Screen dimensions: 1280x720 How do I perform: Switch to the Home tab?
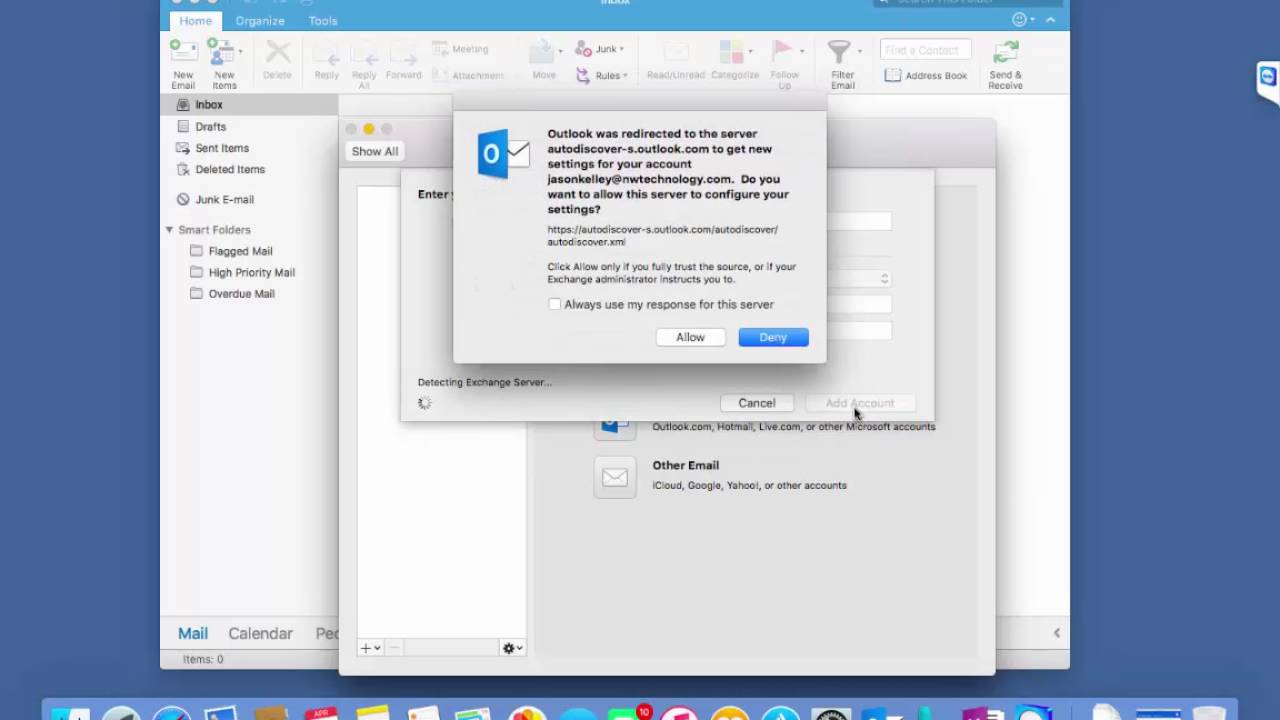point(195,21)
